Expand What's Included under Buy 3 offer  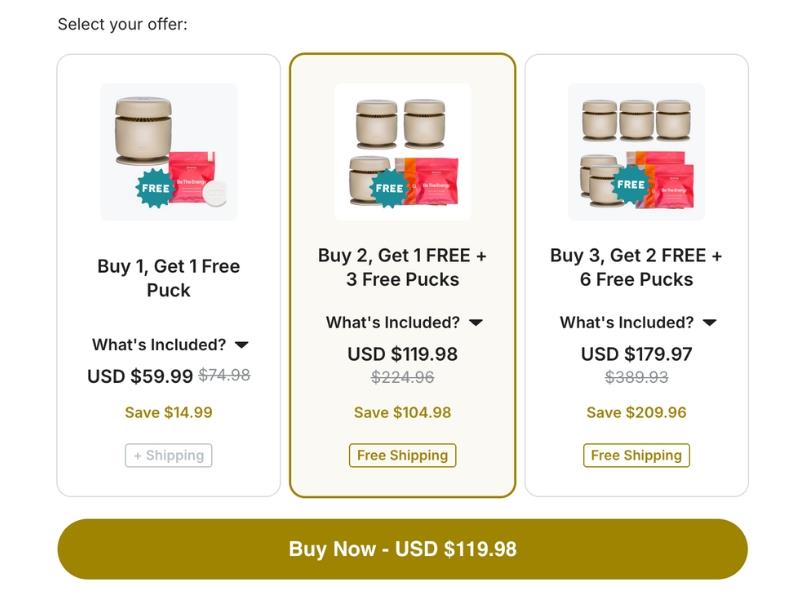tap(638, 322)
